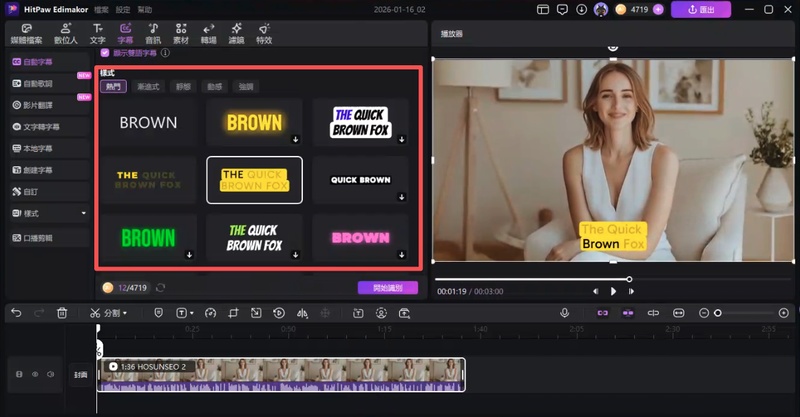Expand the 樣式 item in left sidebar
Viewport: 800px width, 417px height.
[85, 213]
